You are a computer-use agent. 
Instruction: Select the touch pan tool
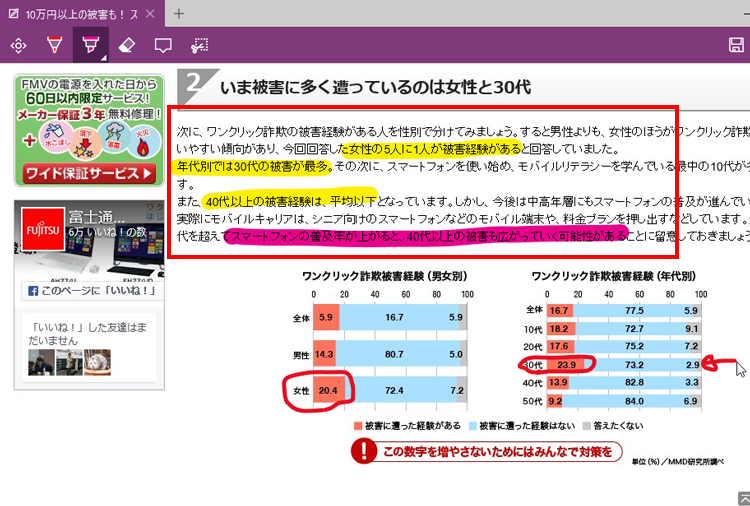tap(18, 45)
